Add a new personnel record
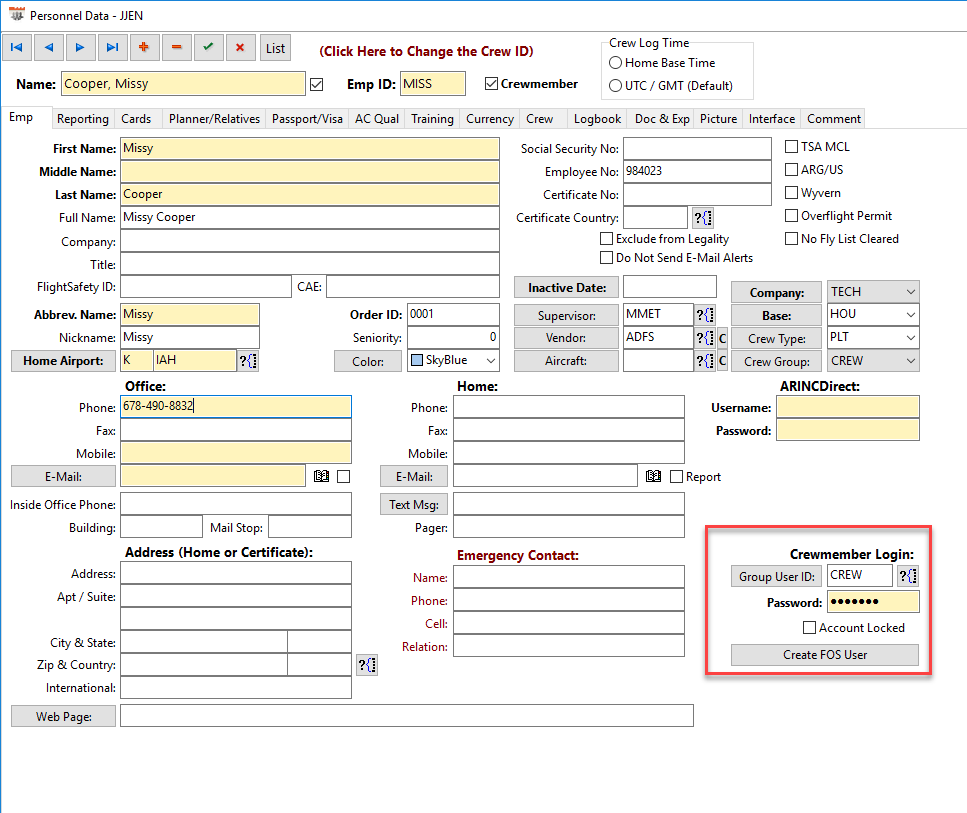This screenshot has width=967, height=813. pos(144,47)
